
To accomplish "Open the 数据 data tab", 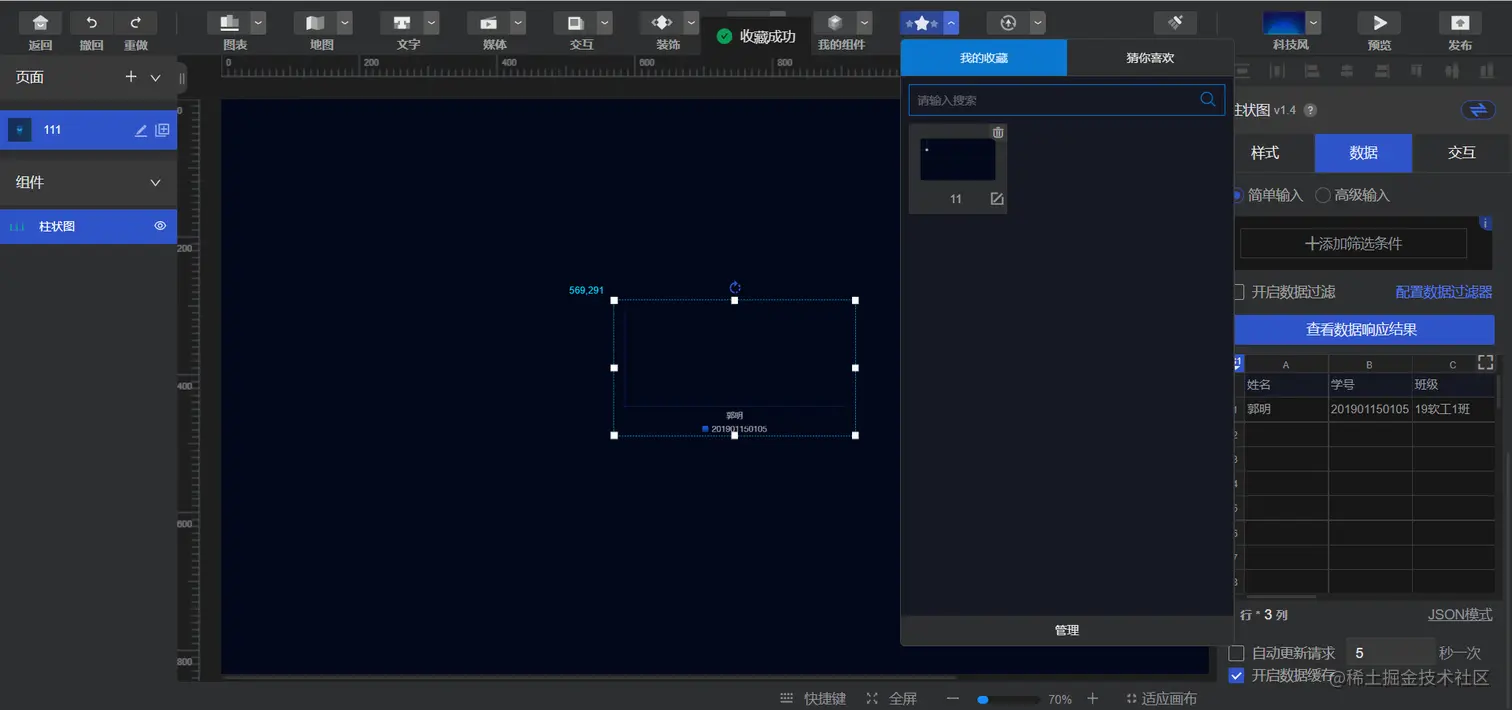I will coord(1364,153).
